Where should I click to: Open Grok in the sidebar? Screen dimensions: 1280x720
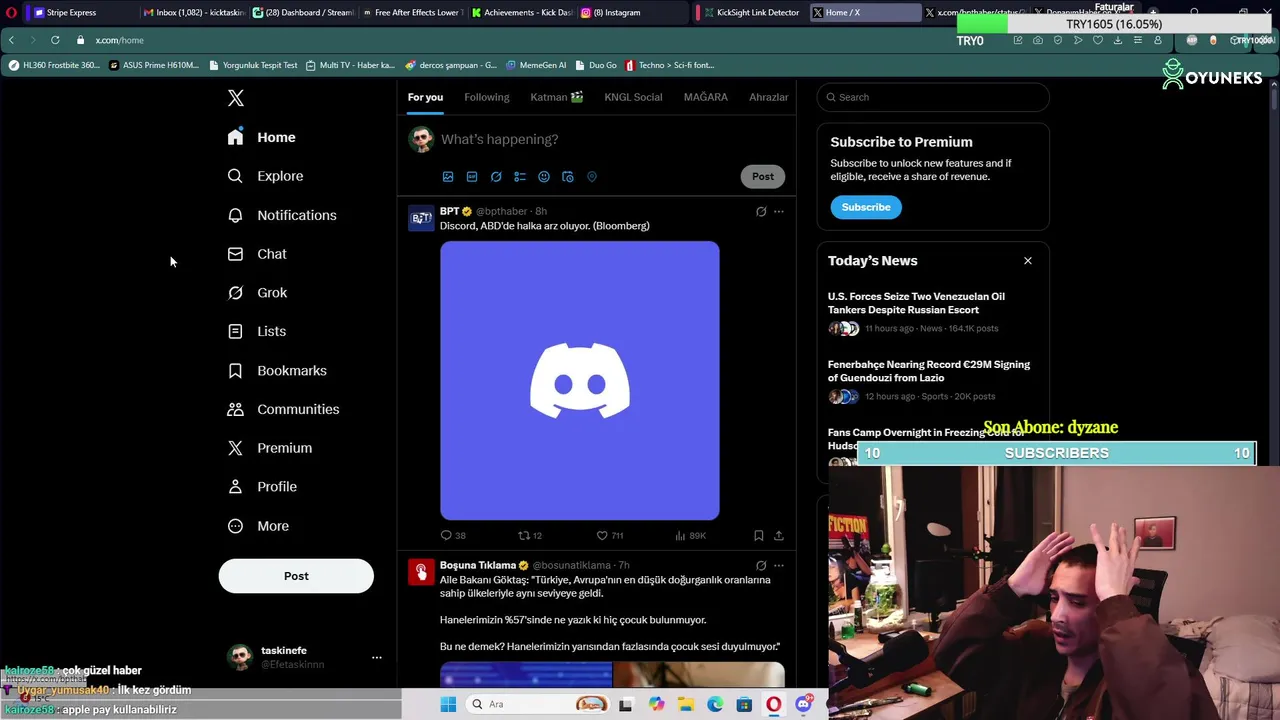(258, 293)
